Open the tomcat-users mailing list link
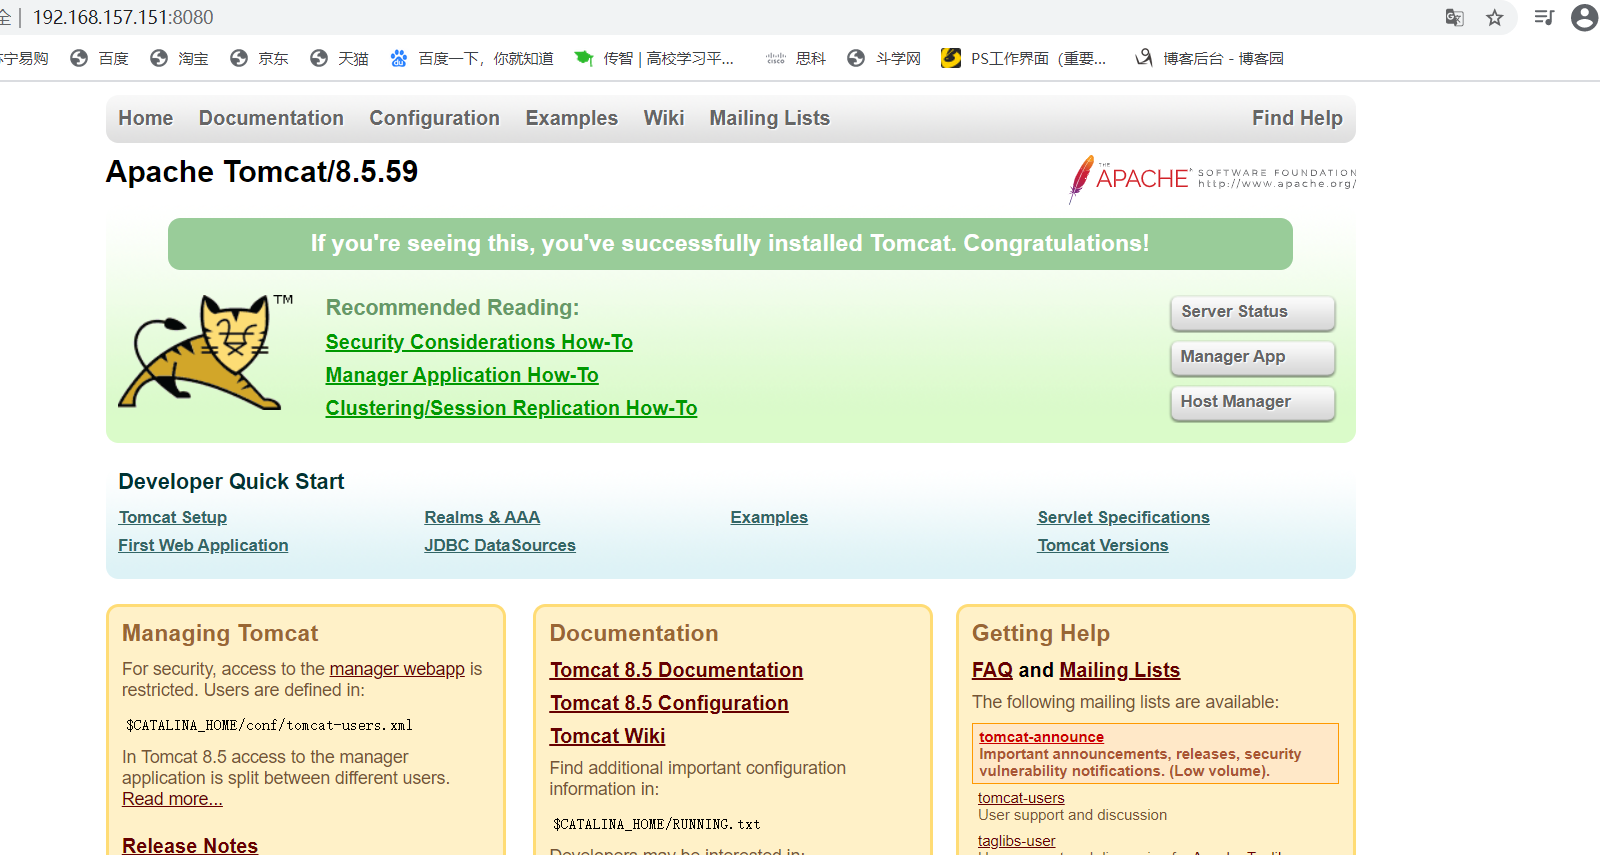 click(1021, 798)
